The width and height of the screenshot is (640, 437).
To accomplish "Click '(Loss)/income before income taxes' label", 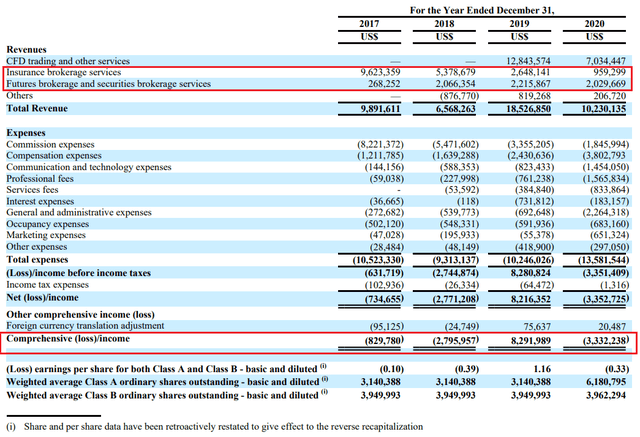I will tap(78, 273).
